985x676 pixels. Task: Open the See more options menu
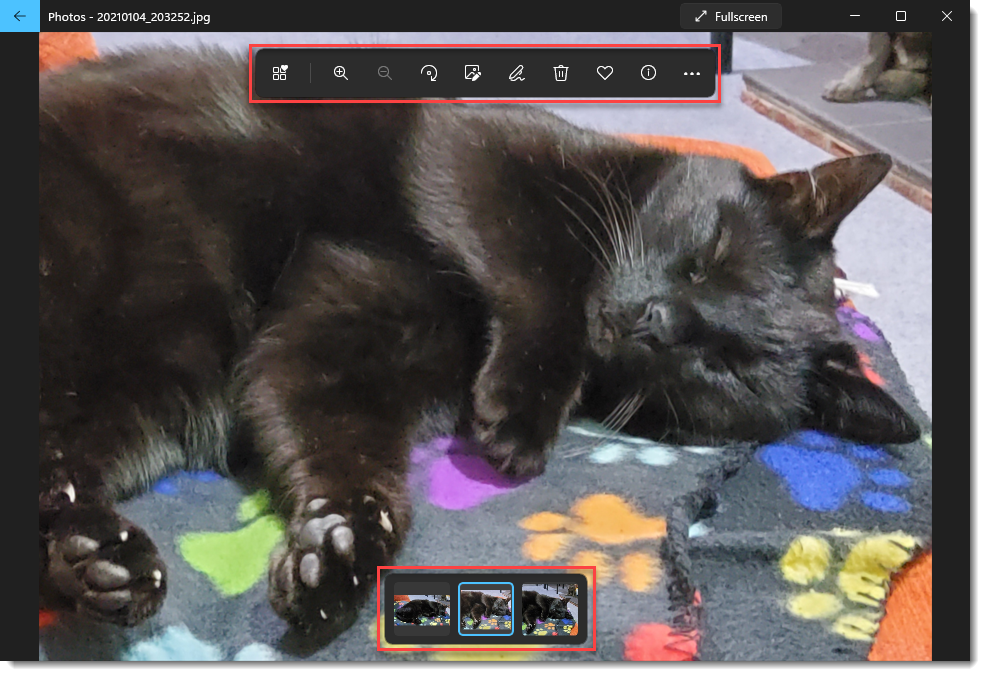click(x=692, y=72)
